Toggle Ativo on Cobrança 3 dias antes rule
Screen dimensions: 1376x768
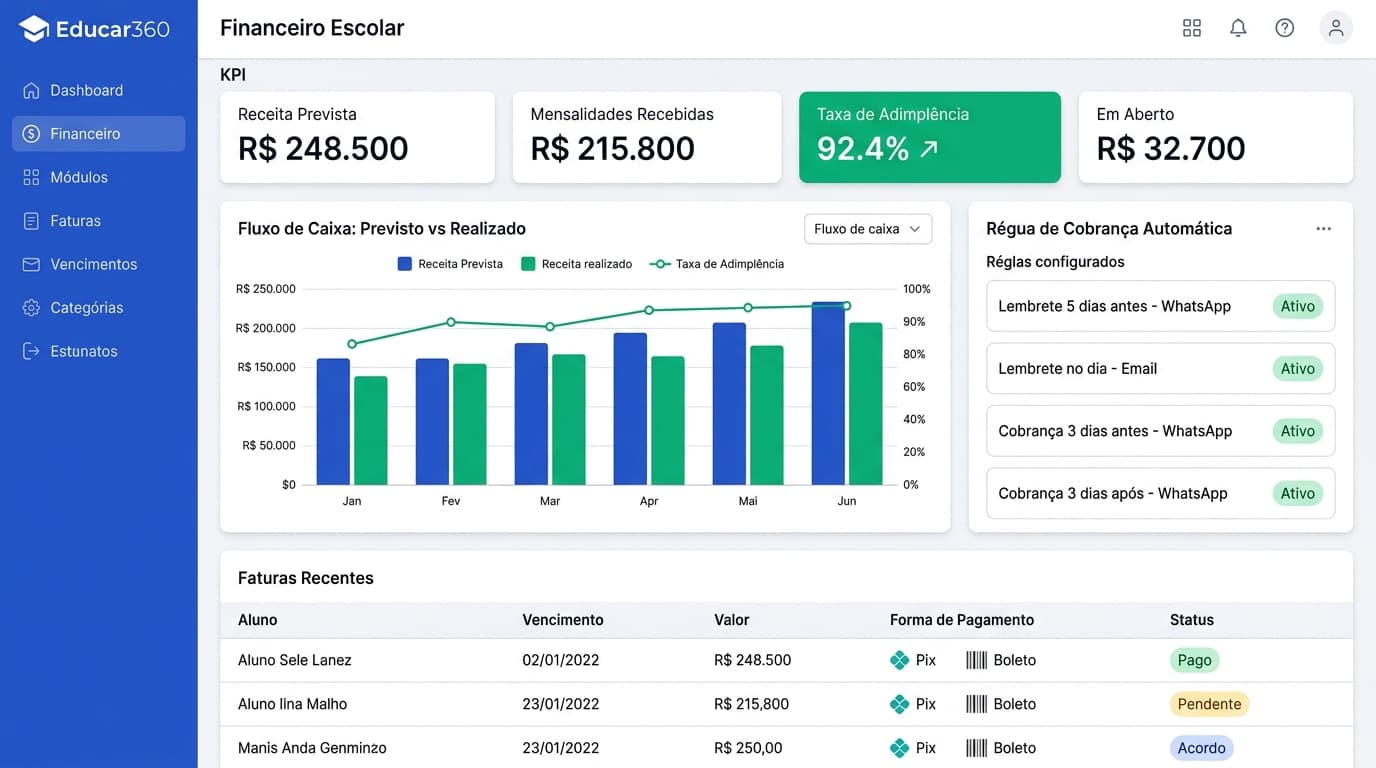coord(1297,431)
